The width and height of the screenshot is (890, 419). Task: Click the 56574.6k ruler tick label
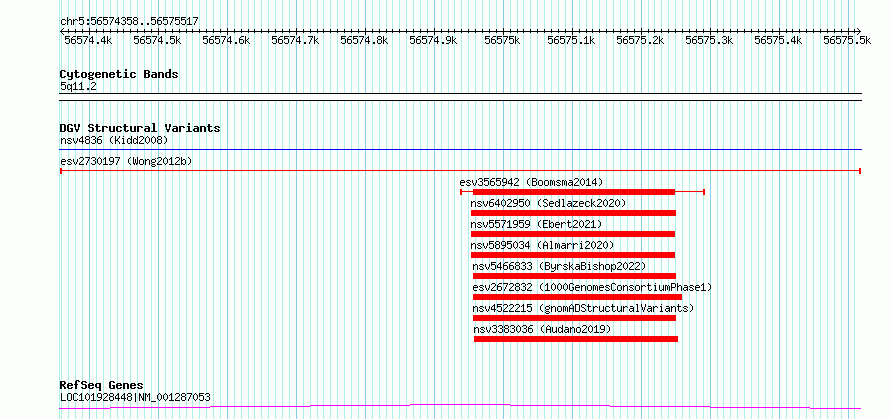pyautogui.click(x=226, y=40)
